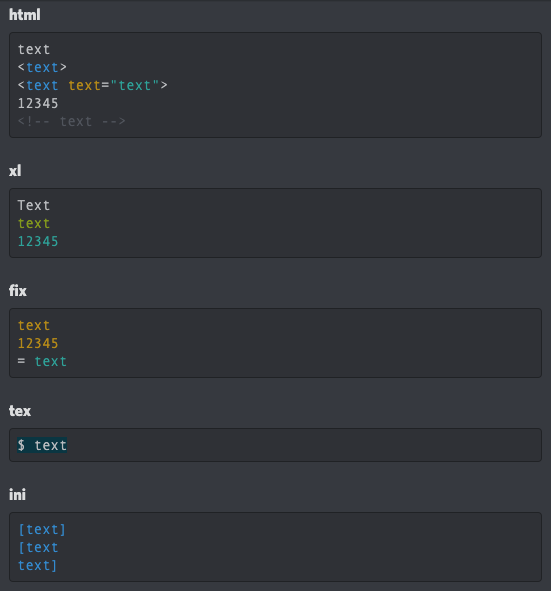
Task: Click the "html" heading
Action: point(24,15)
